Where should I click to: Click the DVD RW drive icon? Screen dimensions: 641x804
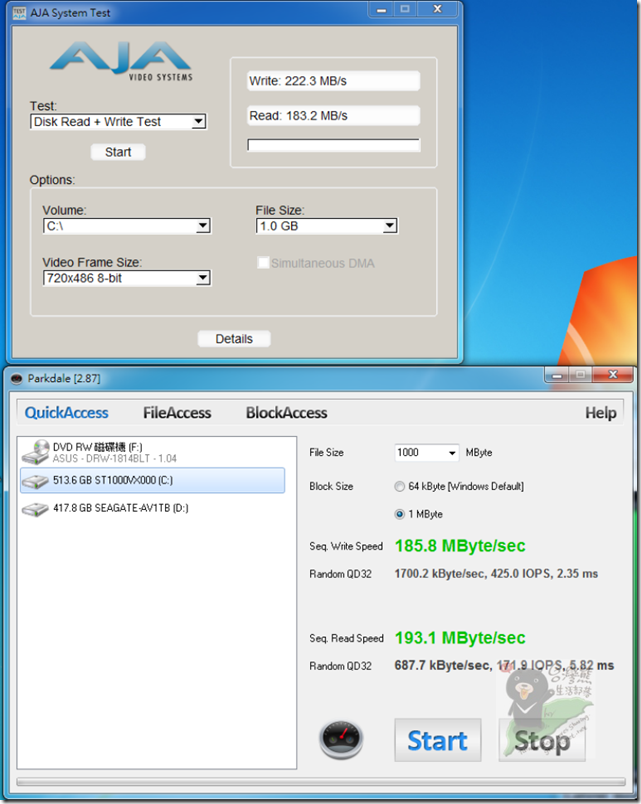click(35, 452)
